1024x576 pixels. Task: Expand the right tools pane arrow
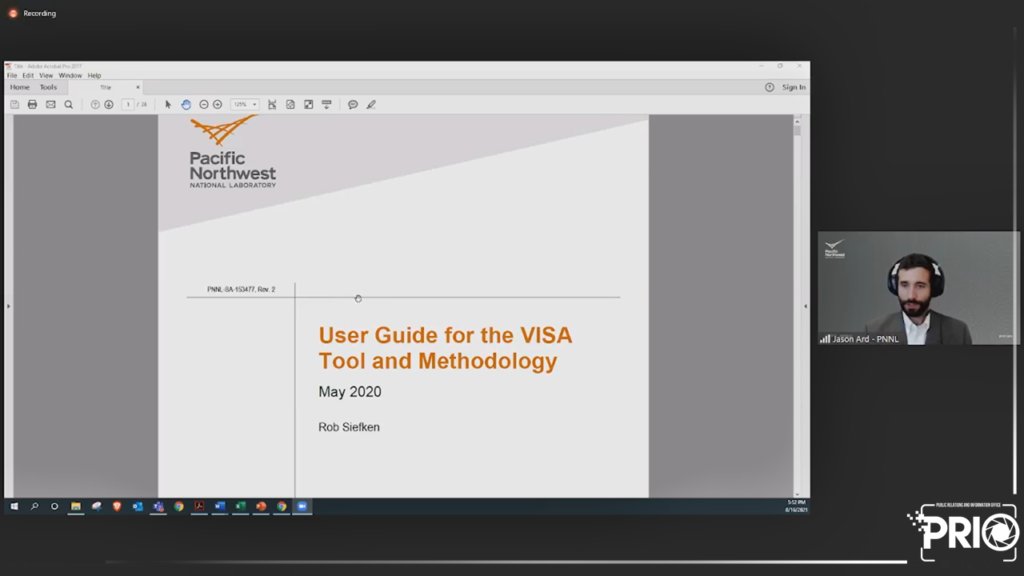[805, 306]
